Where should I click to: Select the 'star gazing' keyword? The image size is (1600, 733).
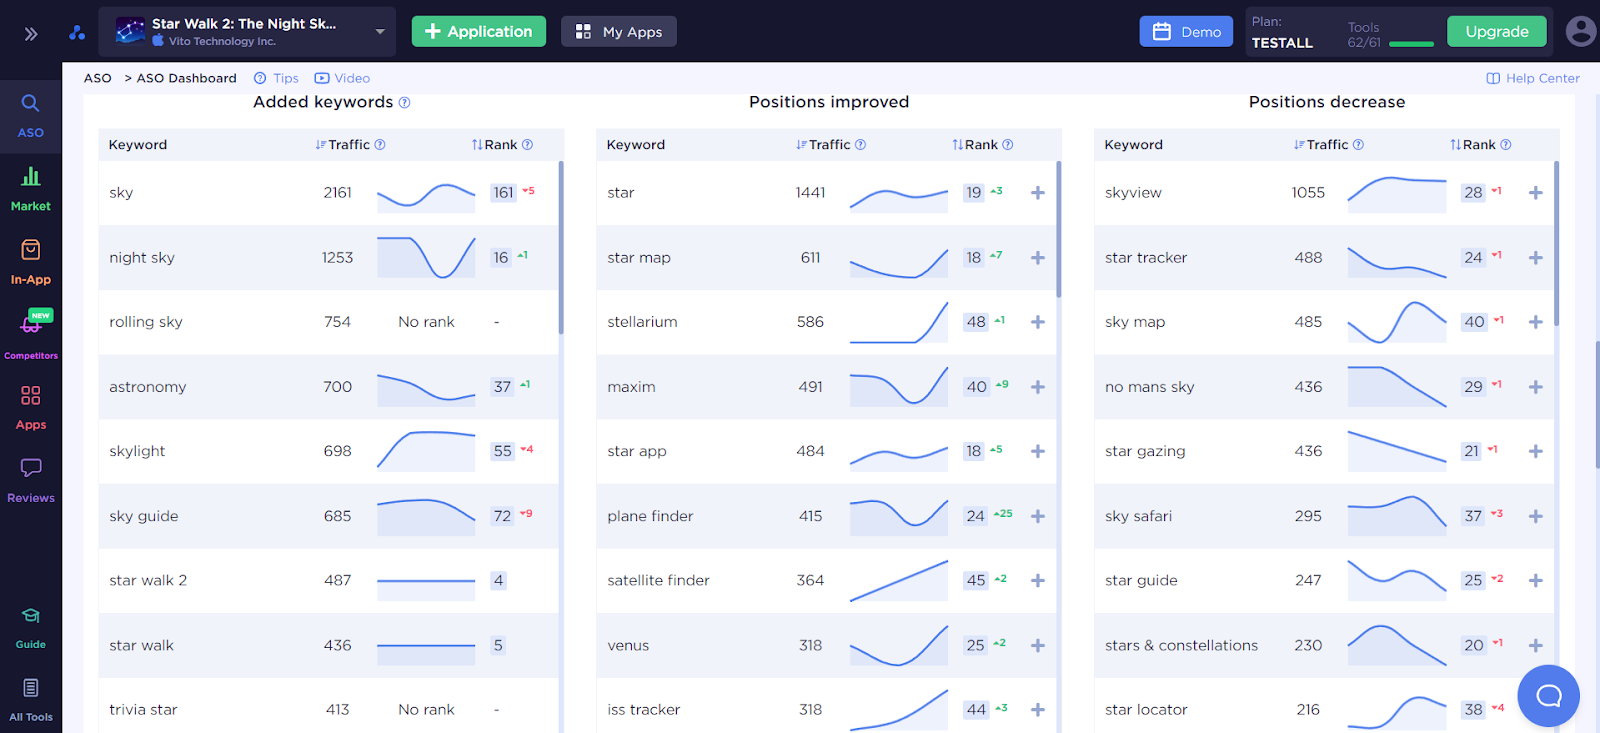1145,451
